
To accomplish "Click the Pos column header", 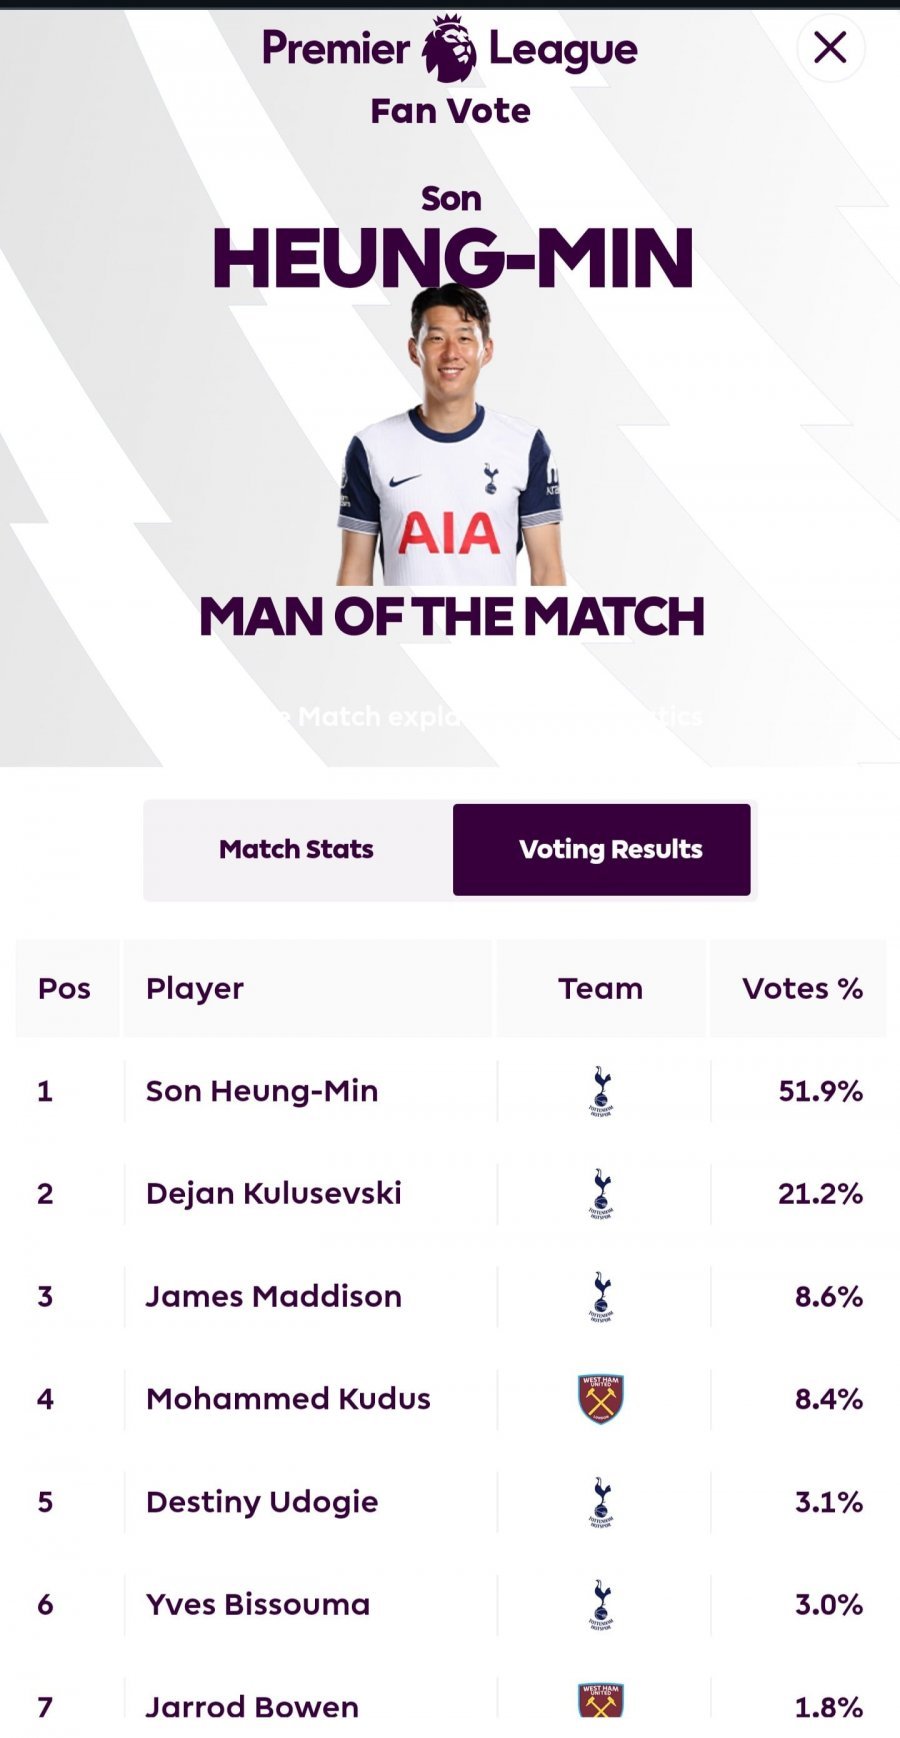I will point(65,988).
